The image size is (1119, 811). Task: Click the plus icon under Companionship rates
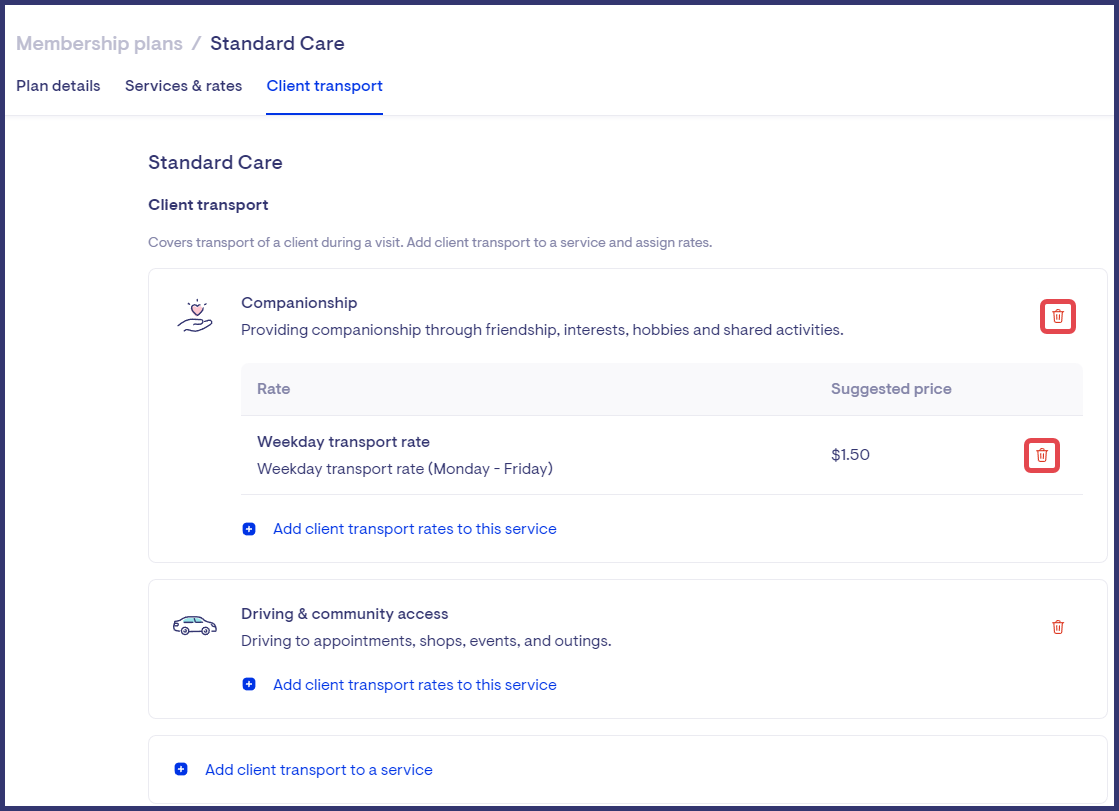pyautogui.click(x=249, y=529)
